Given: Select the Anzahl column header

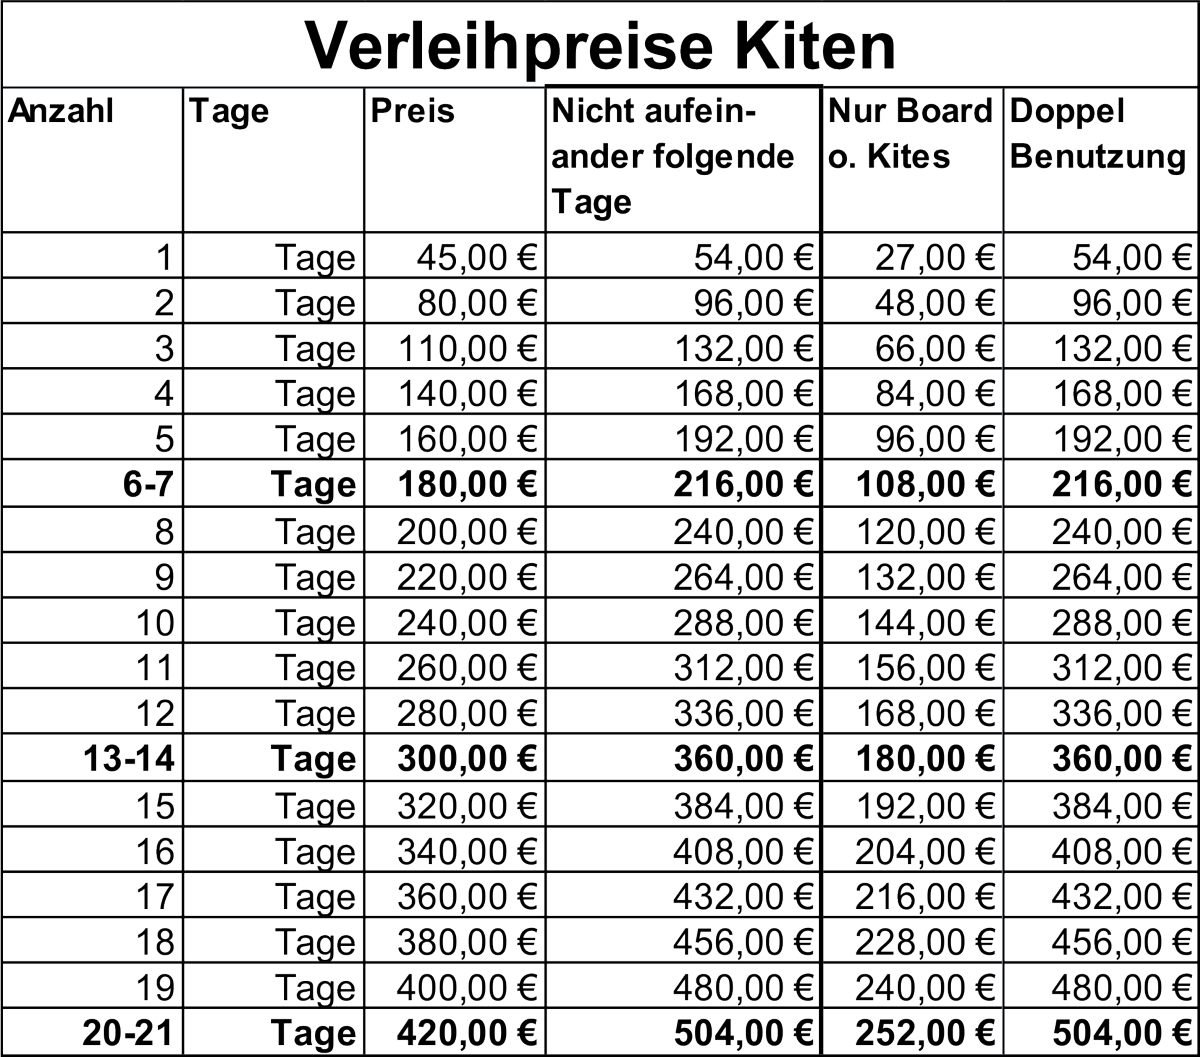Looking at the screenshot, I should point(60,110).
